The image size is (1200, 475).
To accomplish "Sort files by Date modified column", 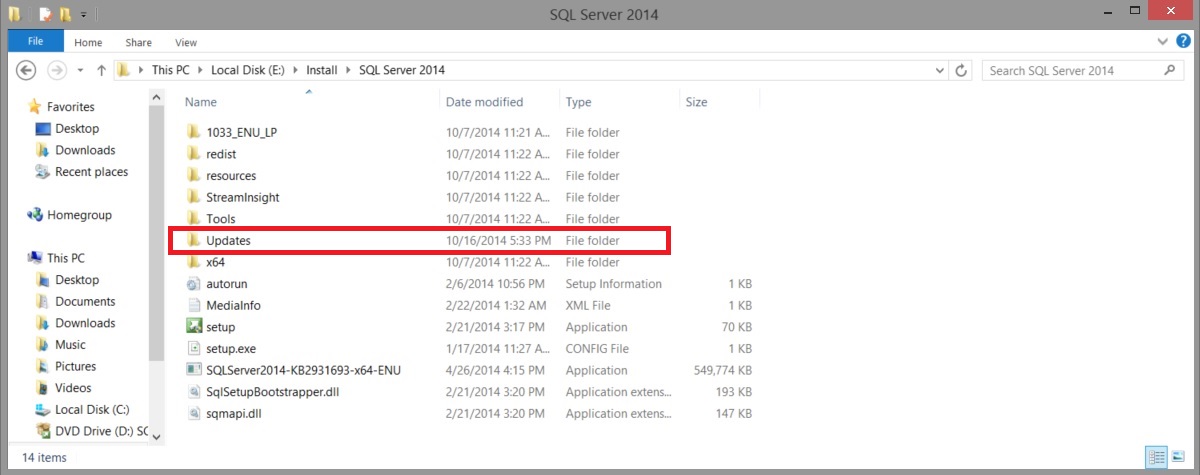I will coord(484,102).
